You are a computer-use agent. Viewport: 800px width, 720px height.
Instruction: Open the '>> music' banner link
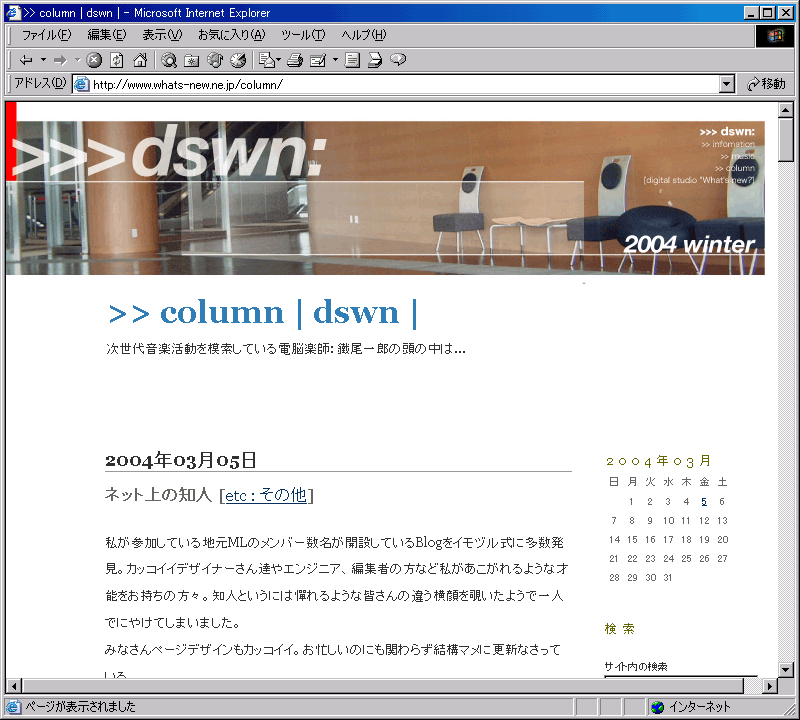coord(737,156)
